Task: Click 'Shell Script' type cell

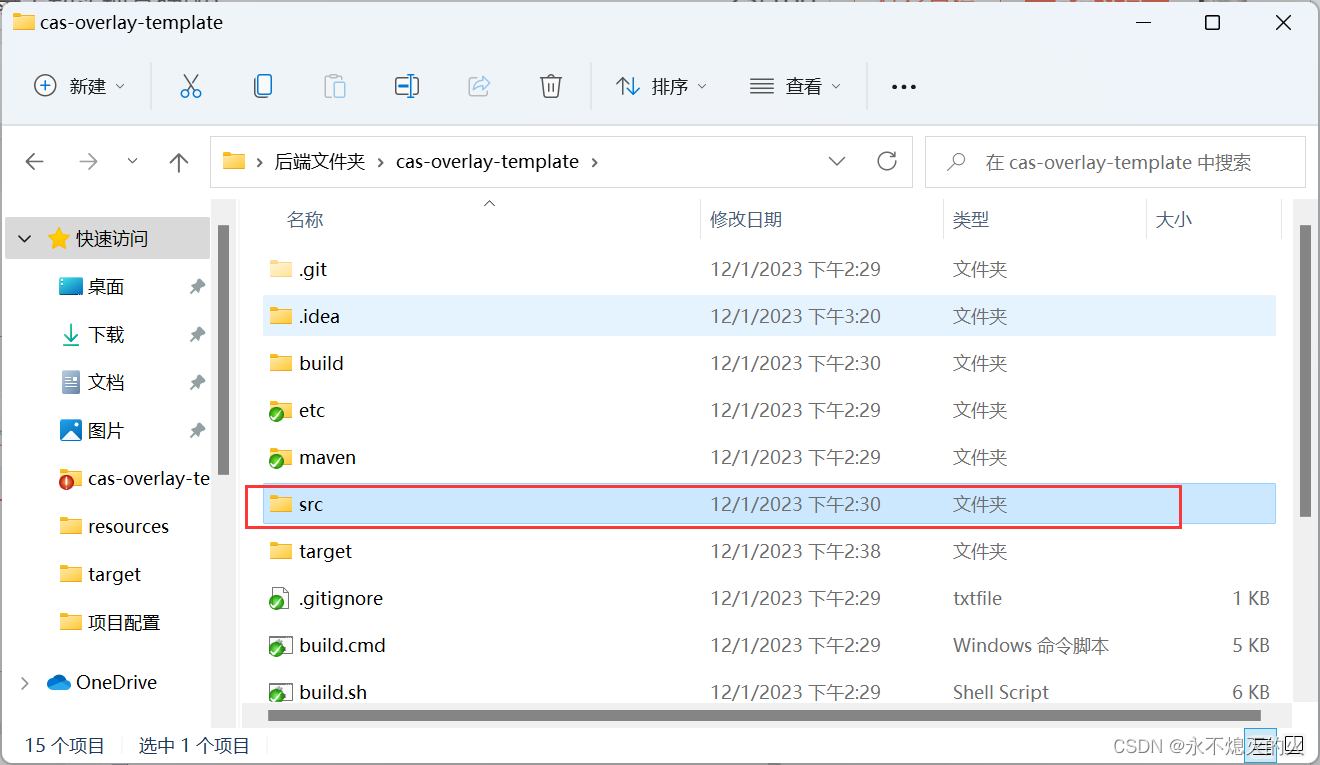Action: point(1001,692)
